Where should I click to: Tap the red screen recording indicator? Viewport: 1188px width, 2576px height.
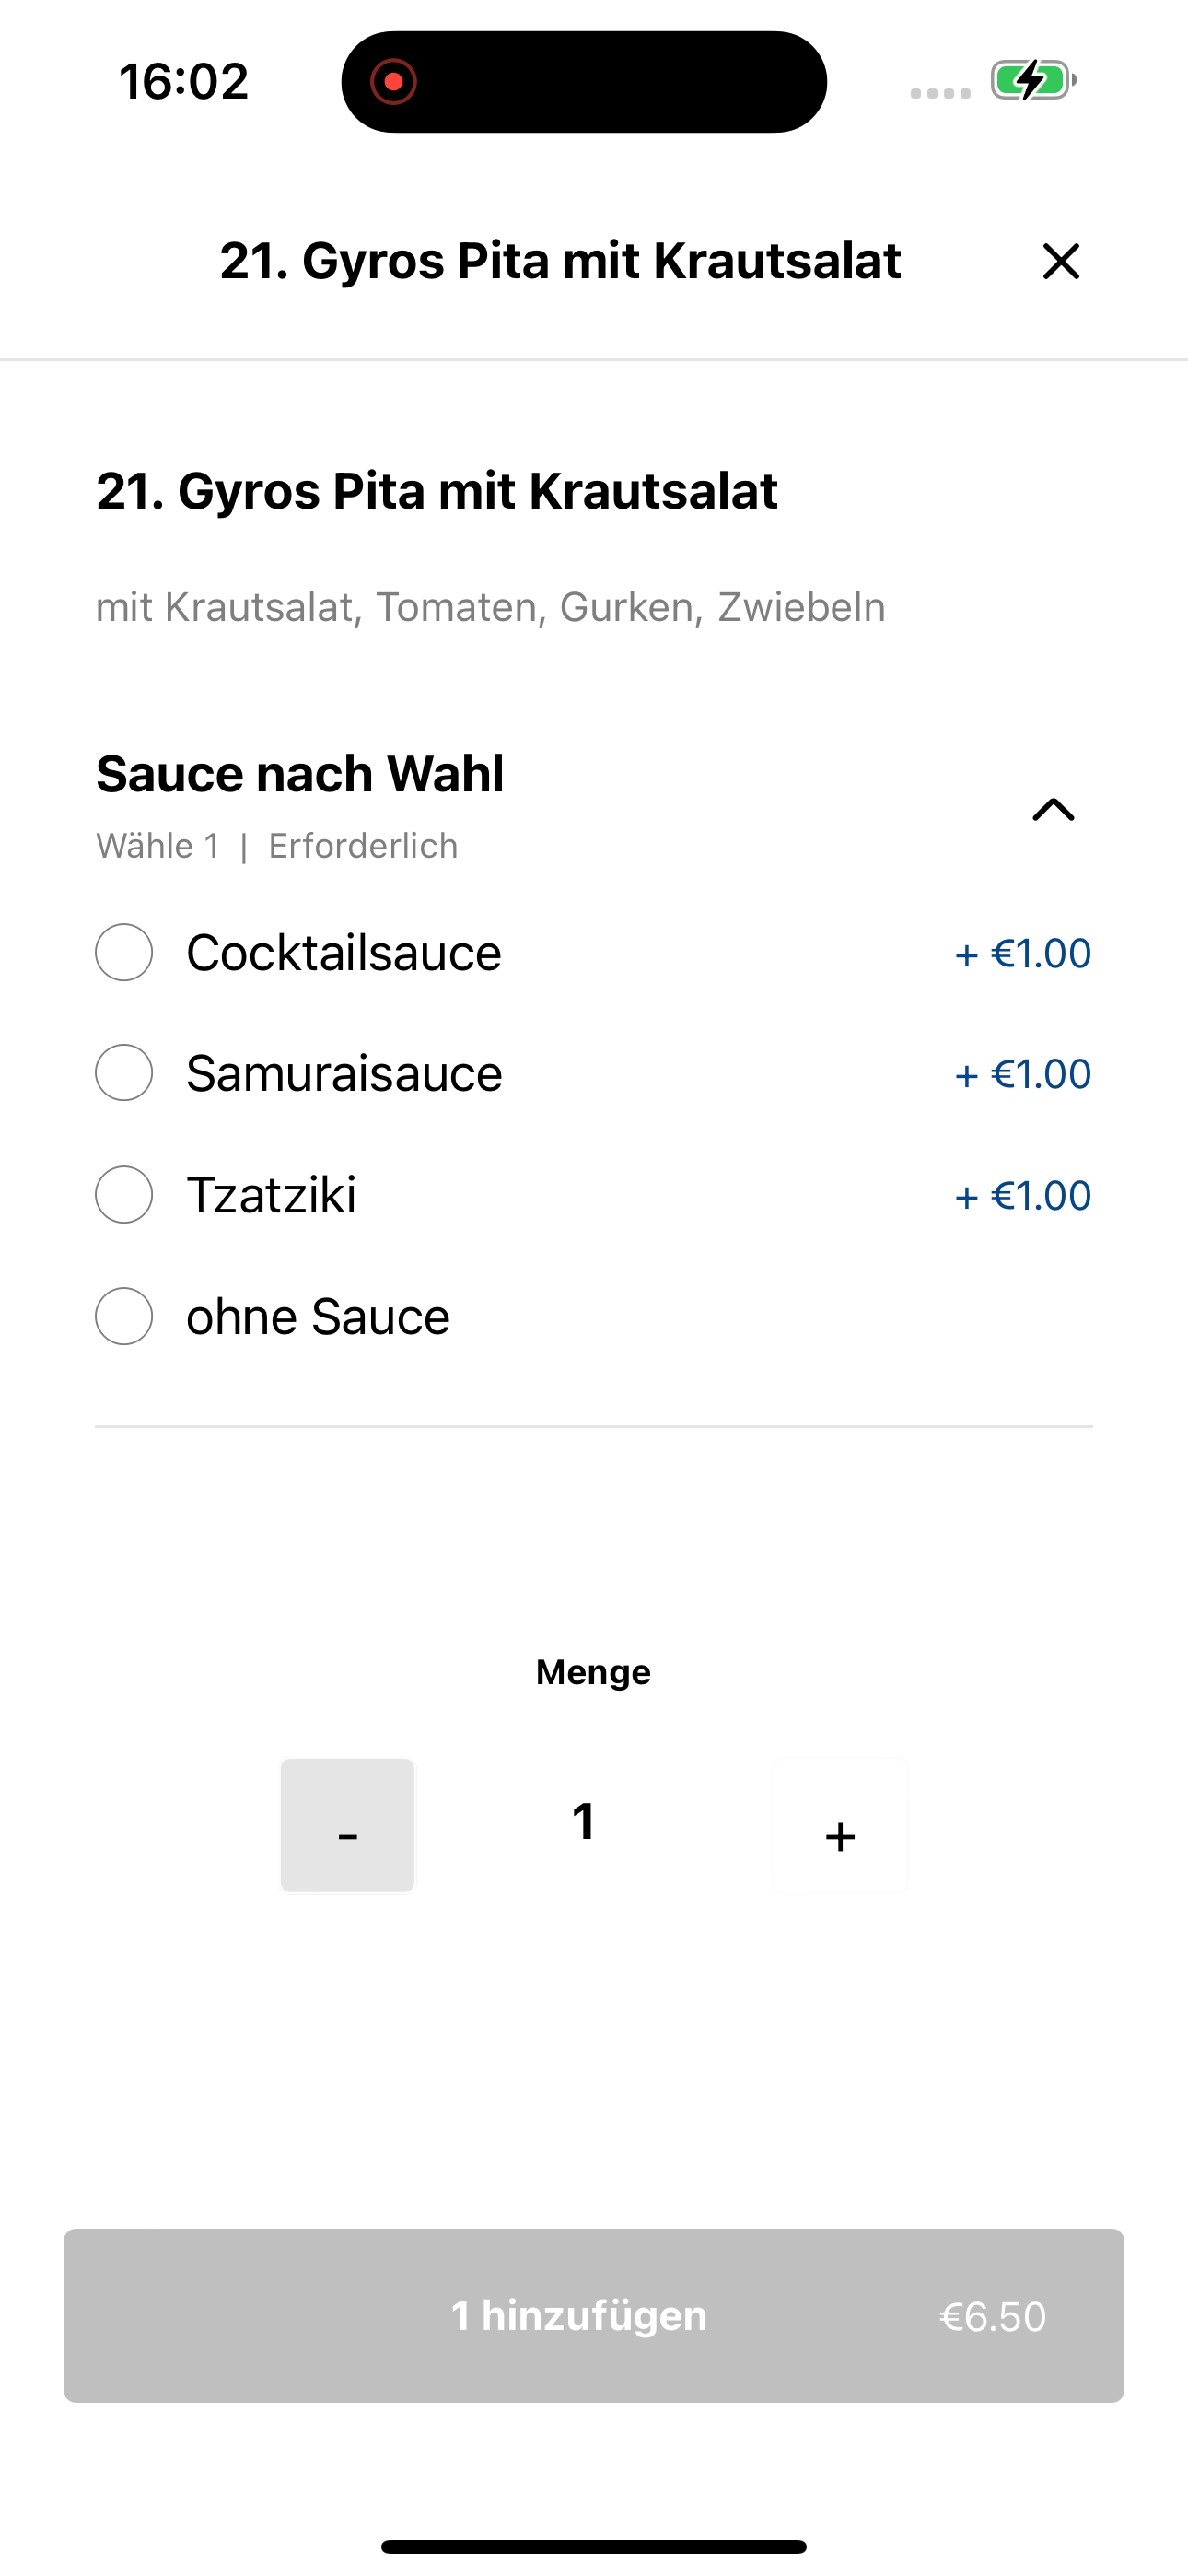tap(393, 81)
